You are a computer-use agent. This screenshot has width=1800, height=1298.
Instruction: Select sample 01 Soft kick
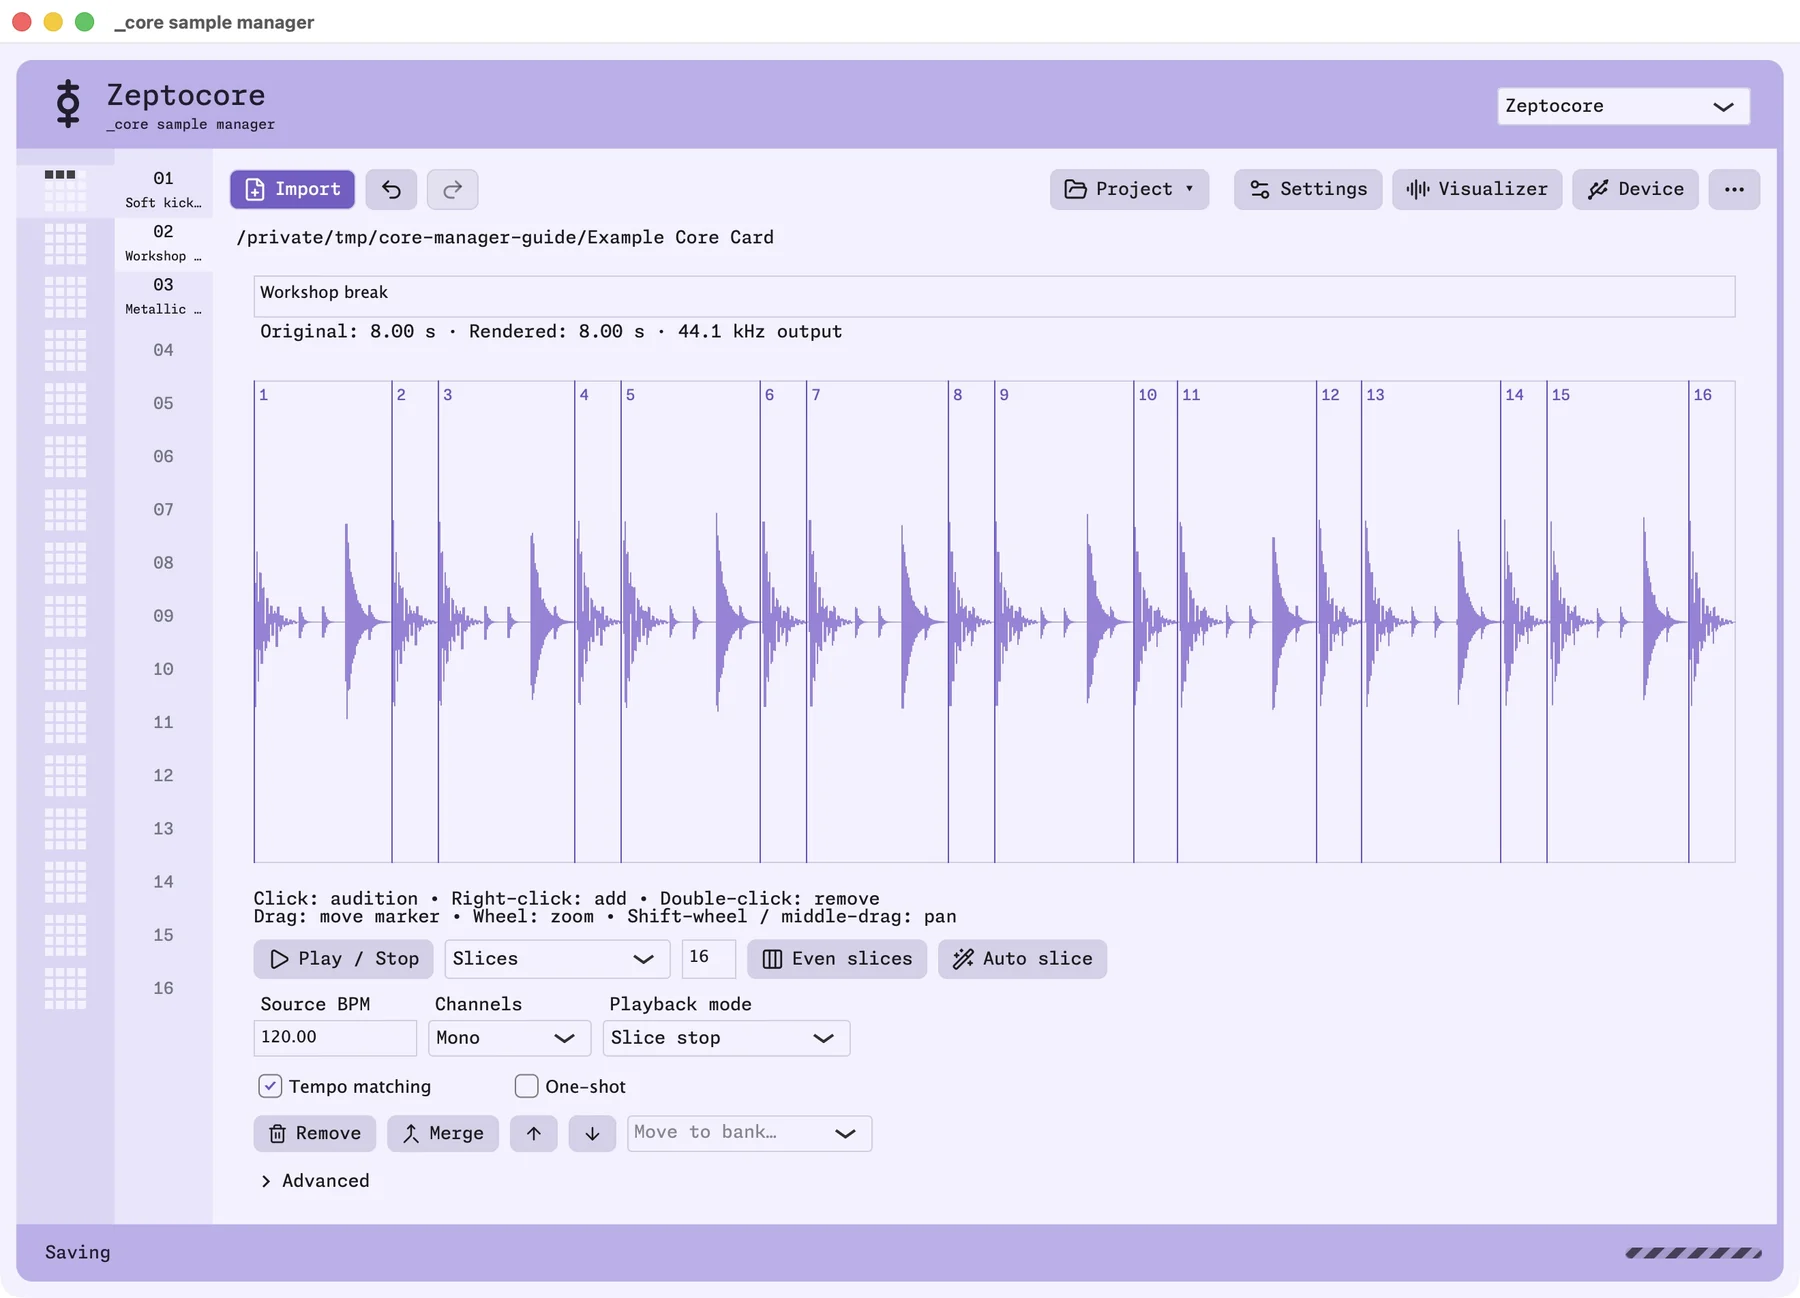[x=163, y=190]
